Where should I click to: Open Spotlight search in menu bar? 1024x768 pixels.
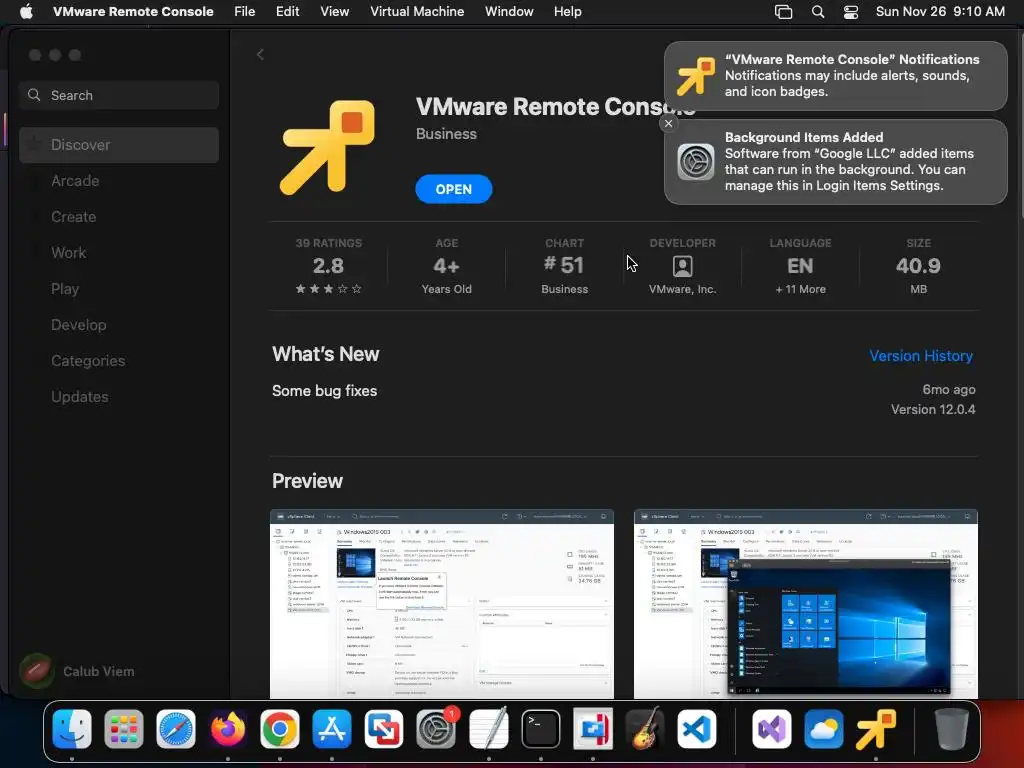click(x=818, y=11)
